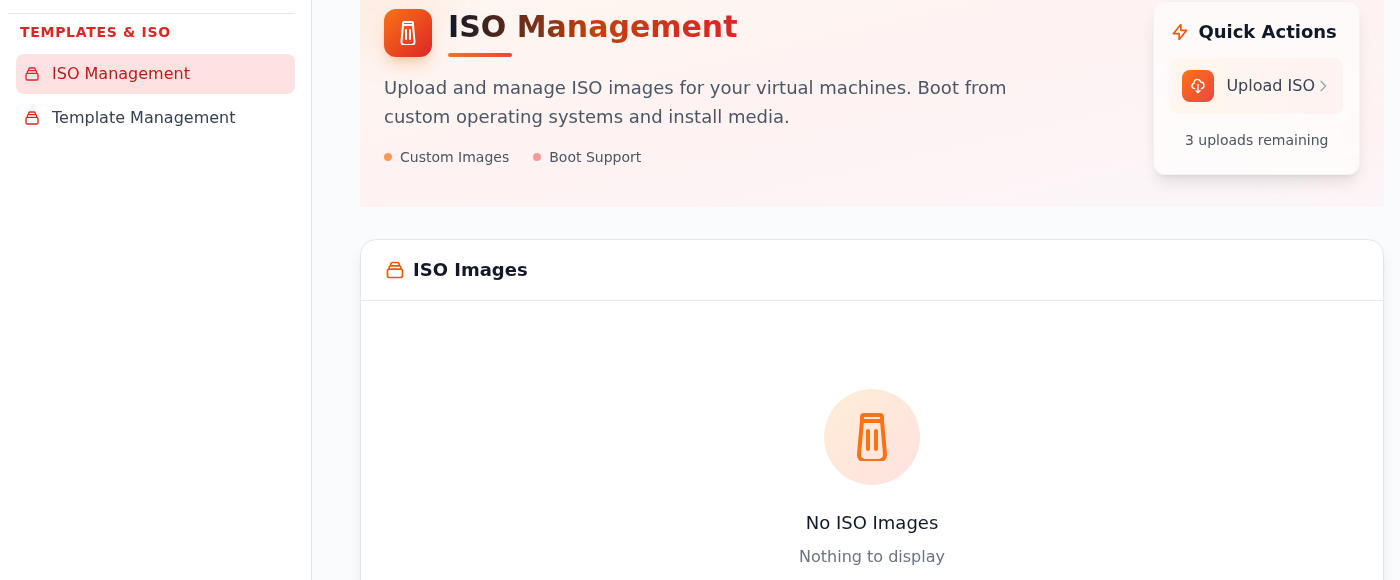Viewport: 1400px width, 580px height.
Task: Click the Upload ISO button
Action: [x=1256, y=86]
